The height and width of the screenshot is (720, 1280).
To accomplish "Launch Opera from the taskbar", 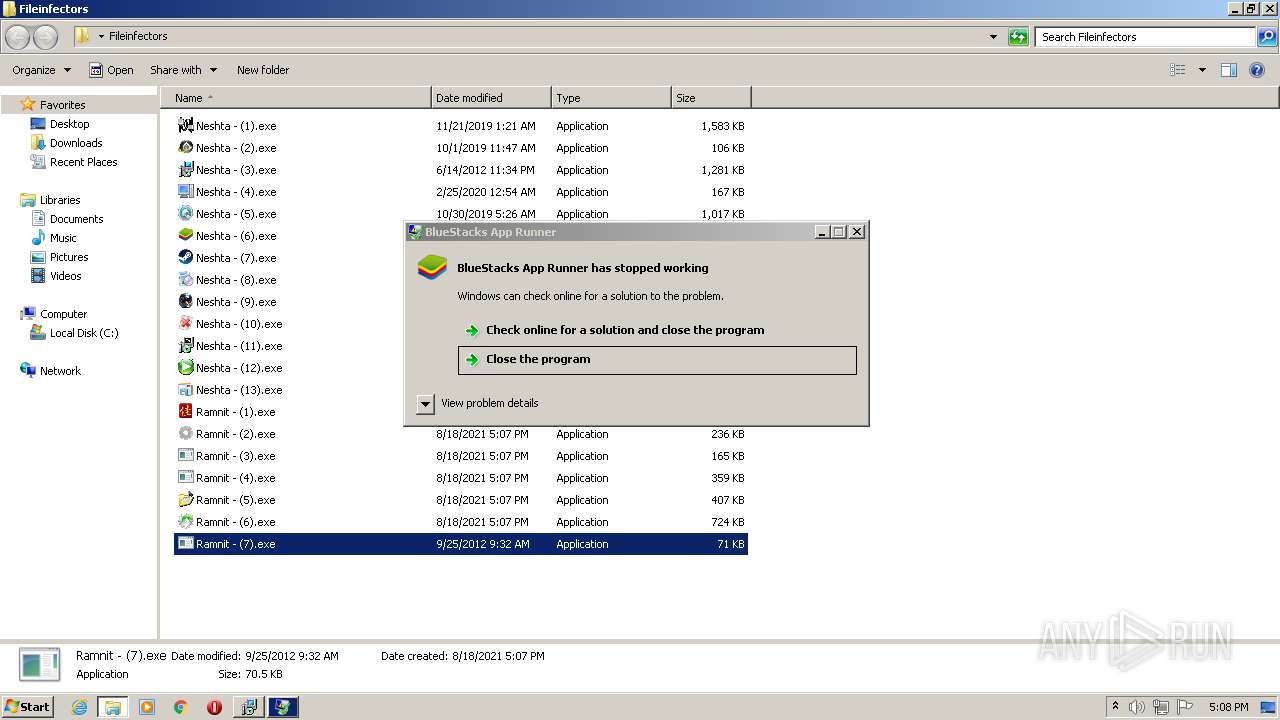I will tap(214, 707).
